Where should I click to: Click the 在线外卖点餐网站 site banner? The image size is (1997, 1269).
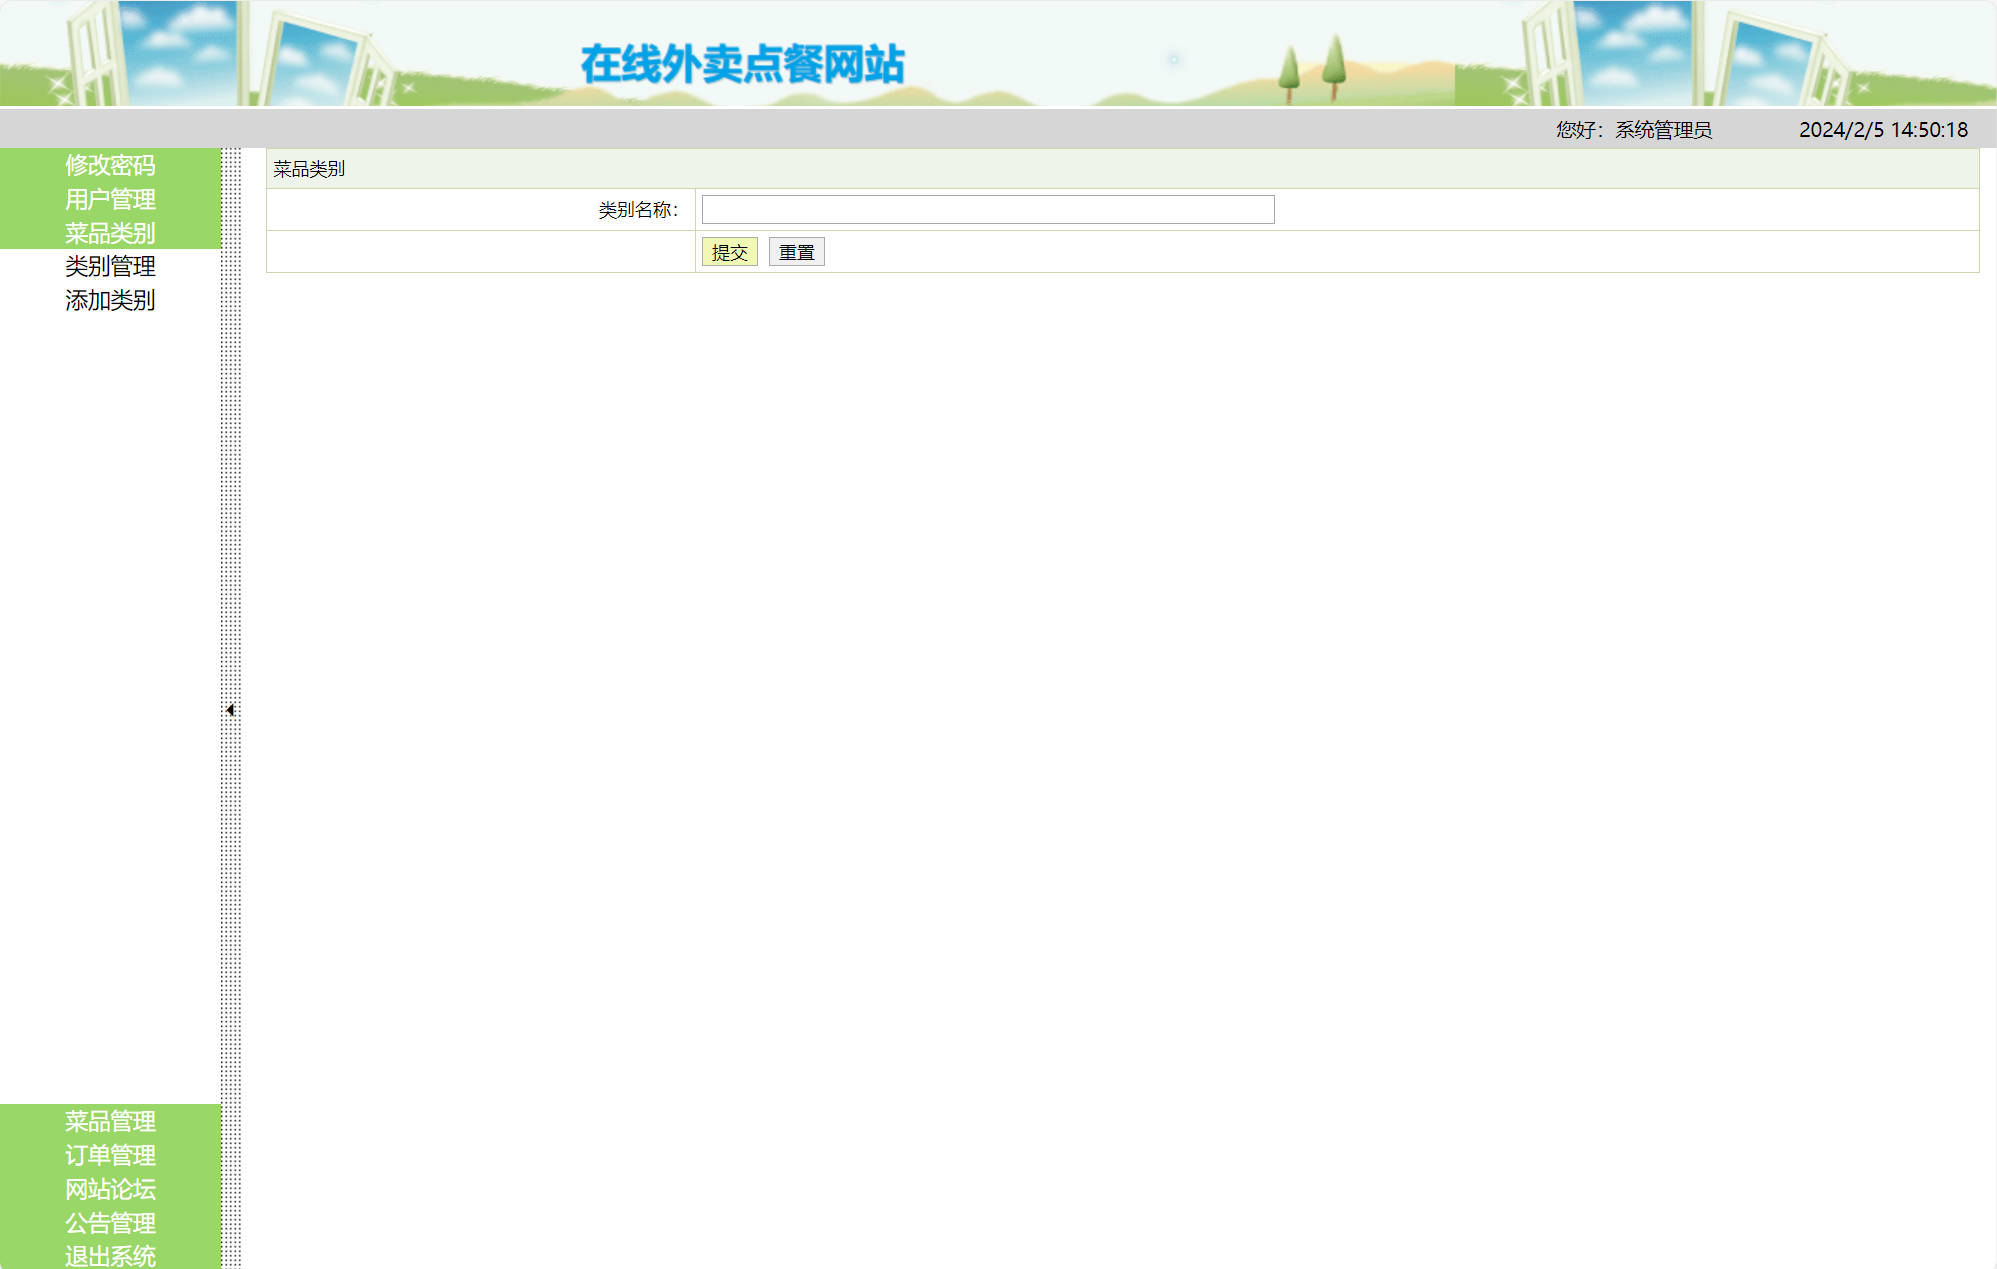741,62
